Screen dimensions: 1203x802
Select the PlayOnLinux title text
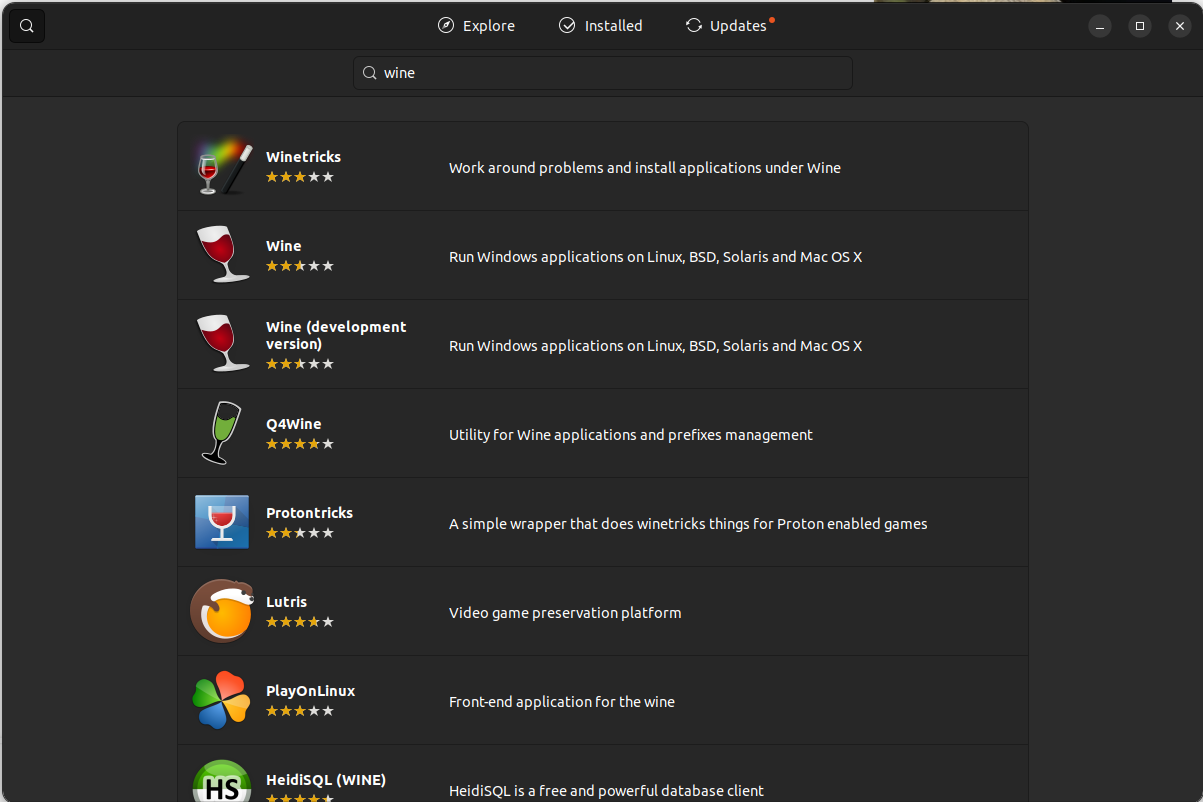click(310, 691)
